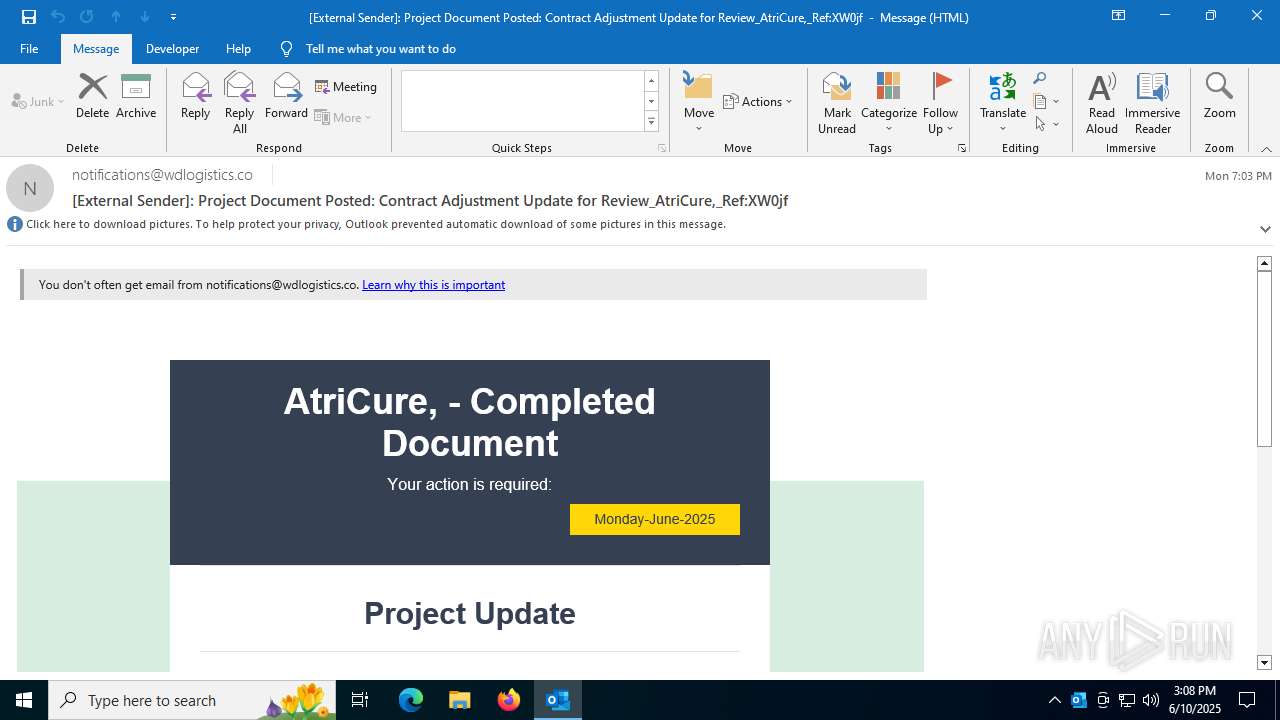Click the message vertical scrollbar thumb
Image resolution: width=1280 pixels, height=720 pixels.
coord(1264,358)
